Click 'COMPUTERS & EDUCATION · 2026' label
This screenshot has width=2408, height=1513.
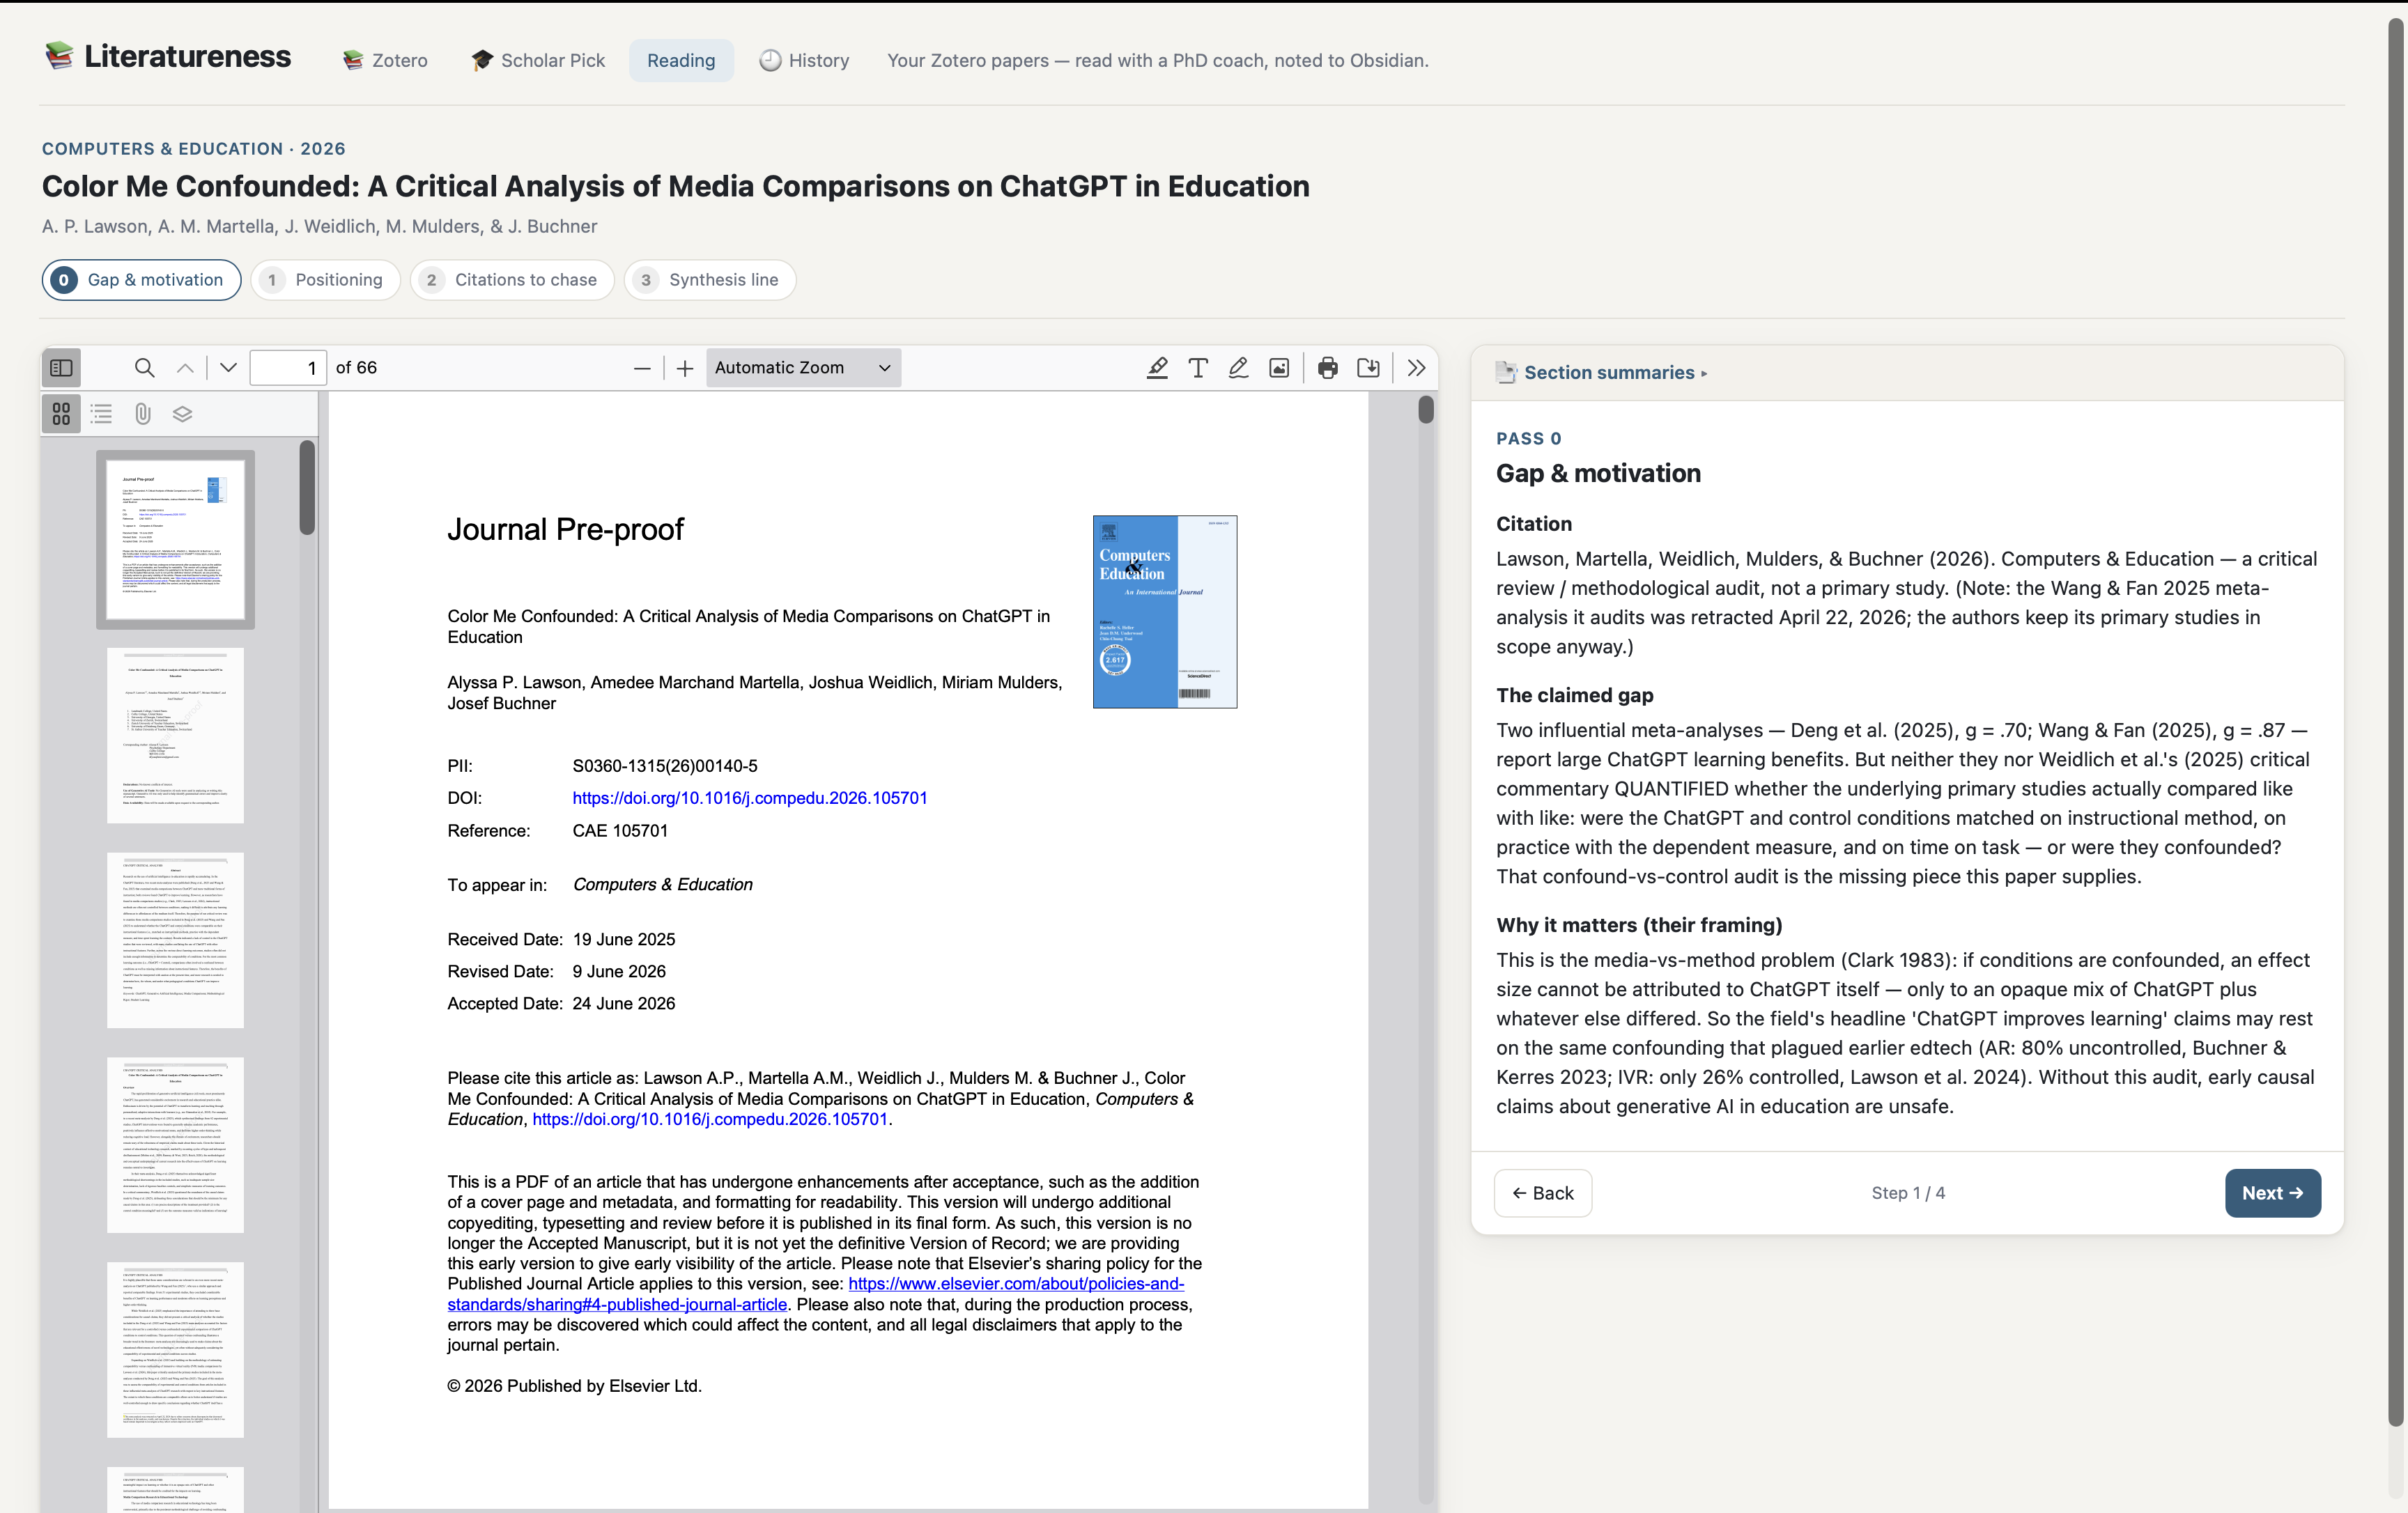(x=194, y=149)
